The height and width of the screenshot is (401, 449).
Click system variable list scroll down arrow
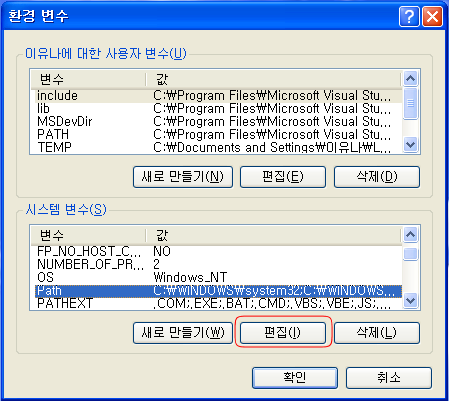tap(410, 301)
